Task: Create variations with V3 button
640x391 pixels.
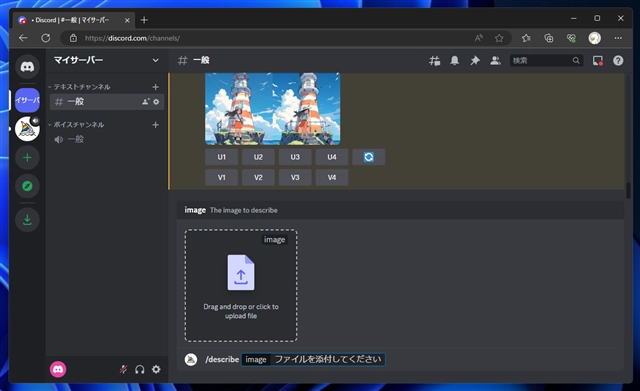Action: pyautogui.click(x=295, y=178)
